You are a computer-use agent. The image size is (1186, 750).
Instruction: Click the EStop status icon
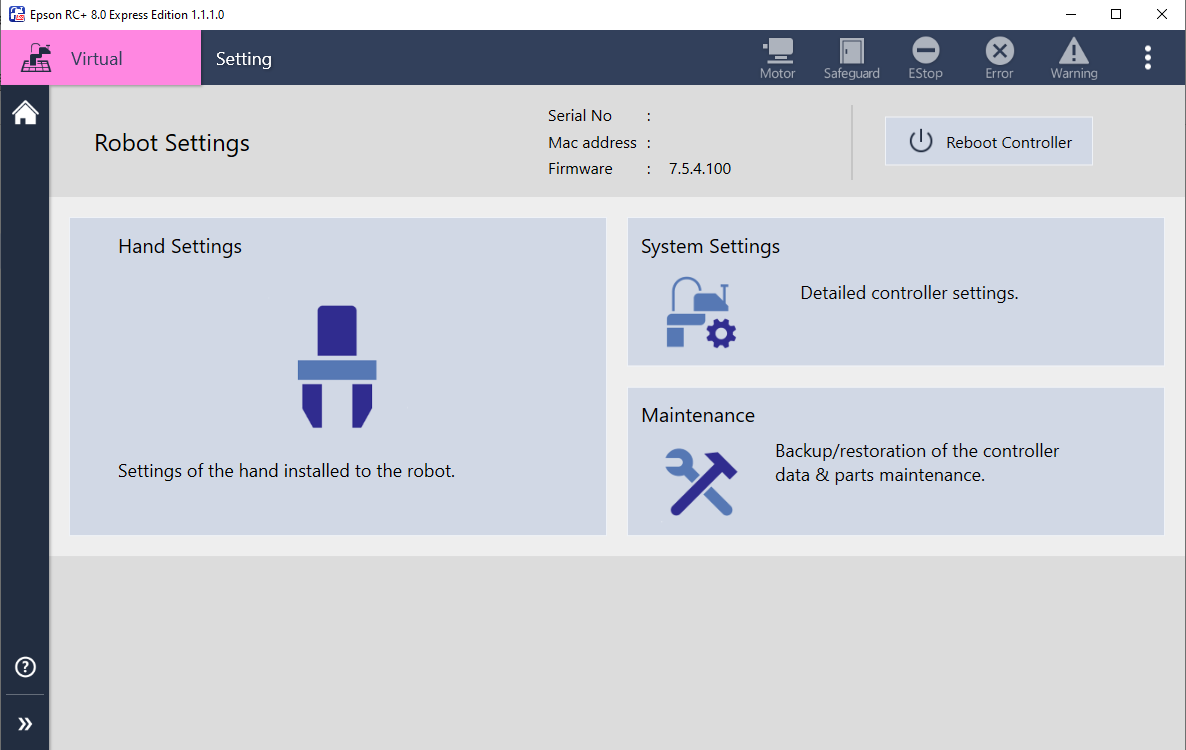[925, 58]
